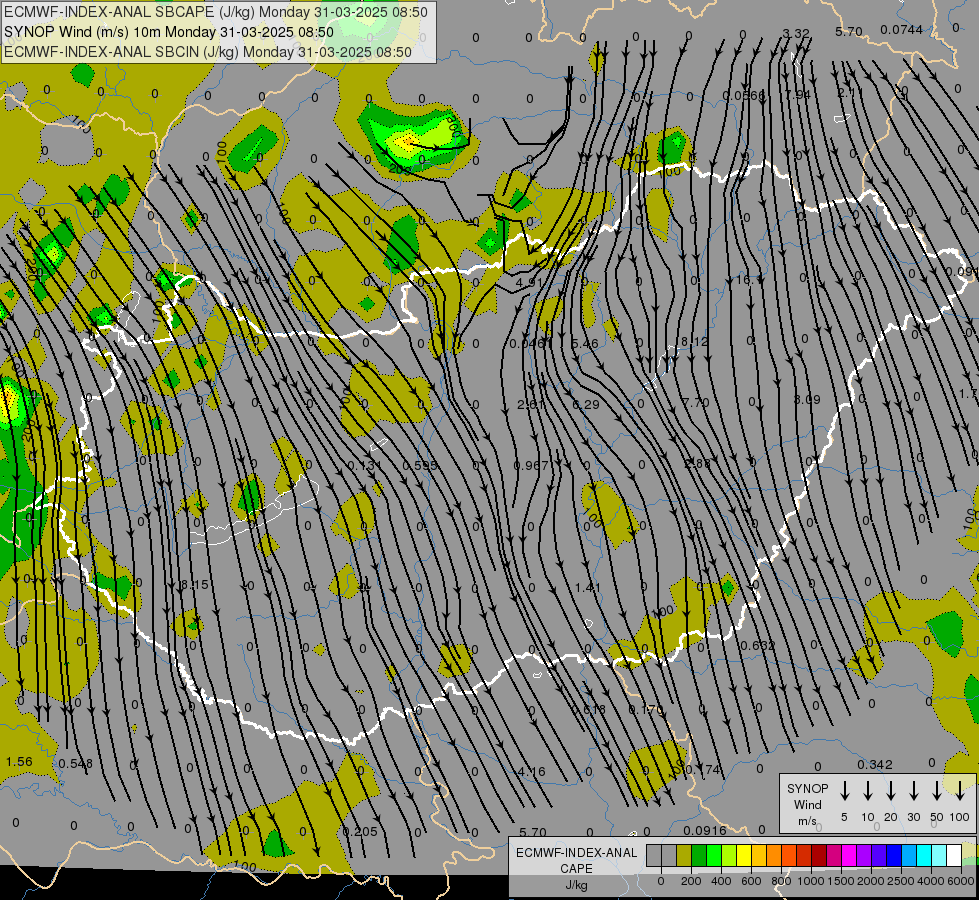Click the 50 m/s wind legend arrow

point(937,790)
